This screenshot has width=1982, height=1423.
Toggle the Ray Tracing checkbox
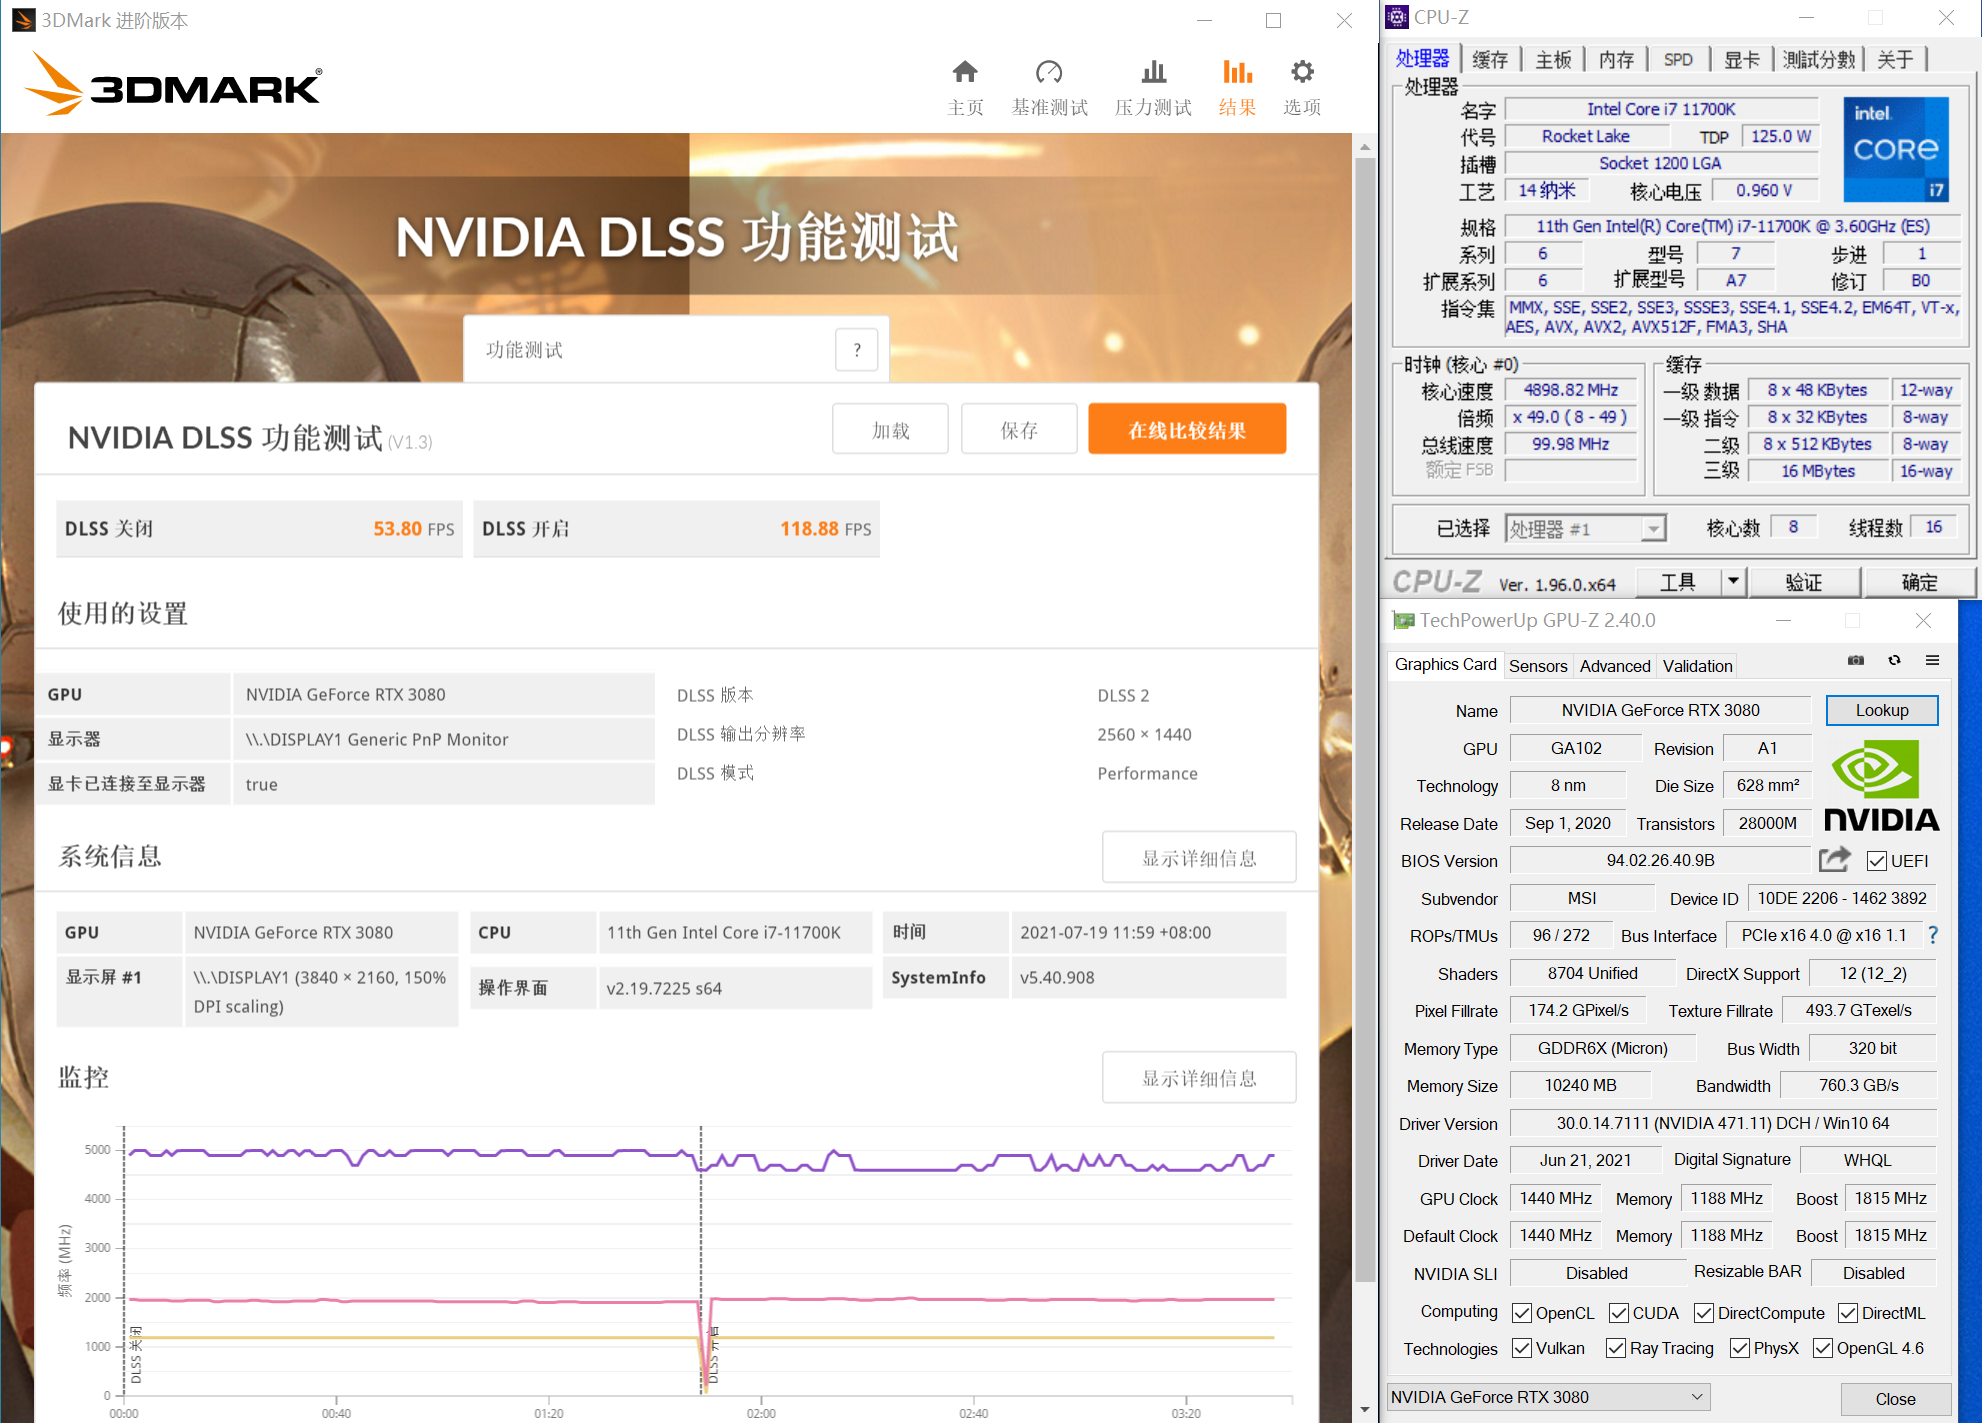tap(1615, 1348)
